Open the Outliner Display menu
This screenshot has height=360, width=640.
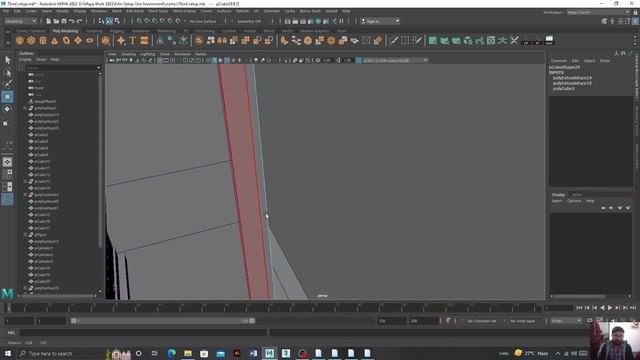tap(25, 60)
